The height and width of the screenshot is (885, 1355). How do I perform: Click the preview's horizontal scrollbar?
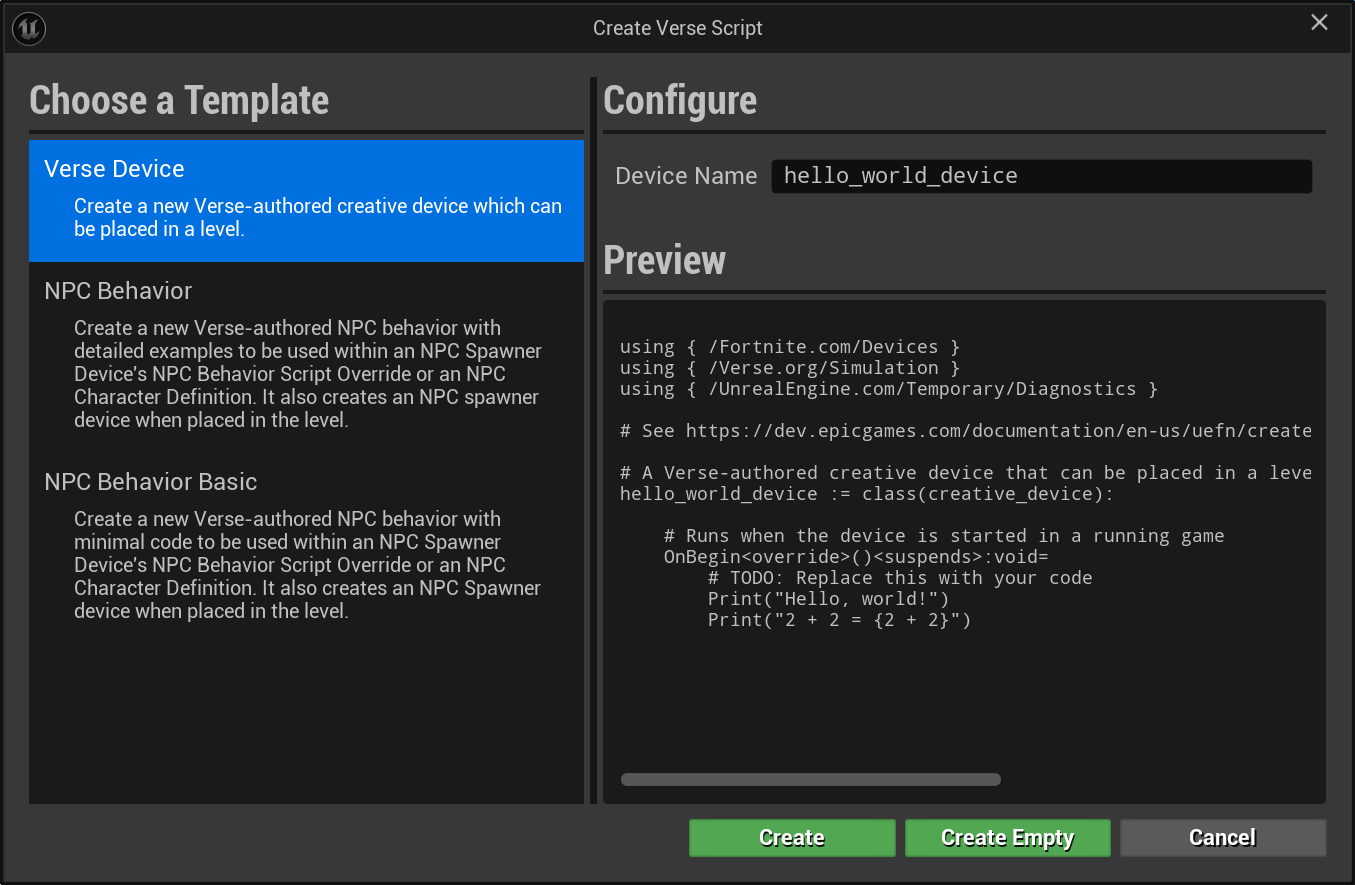[x=810, y=780]
